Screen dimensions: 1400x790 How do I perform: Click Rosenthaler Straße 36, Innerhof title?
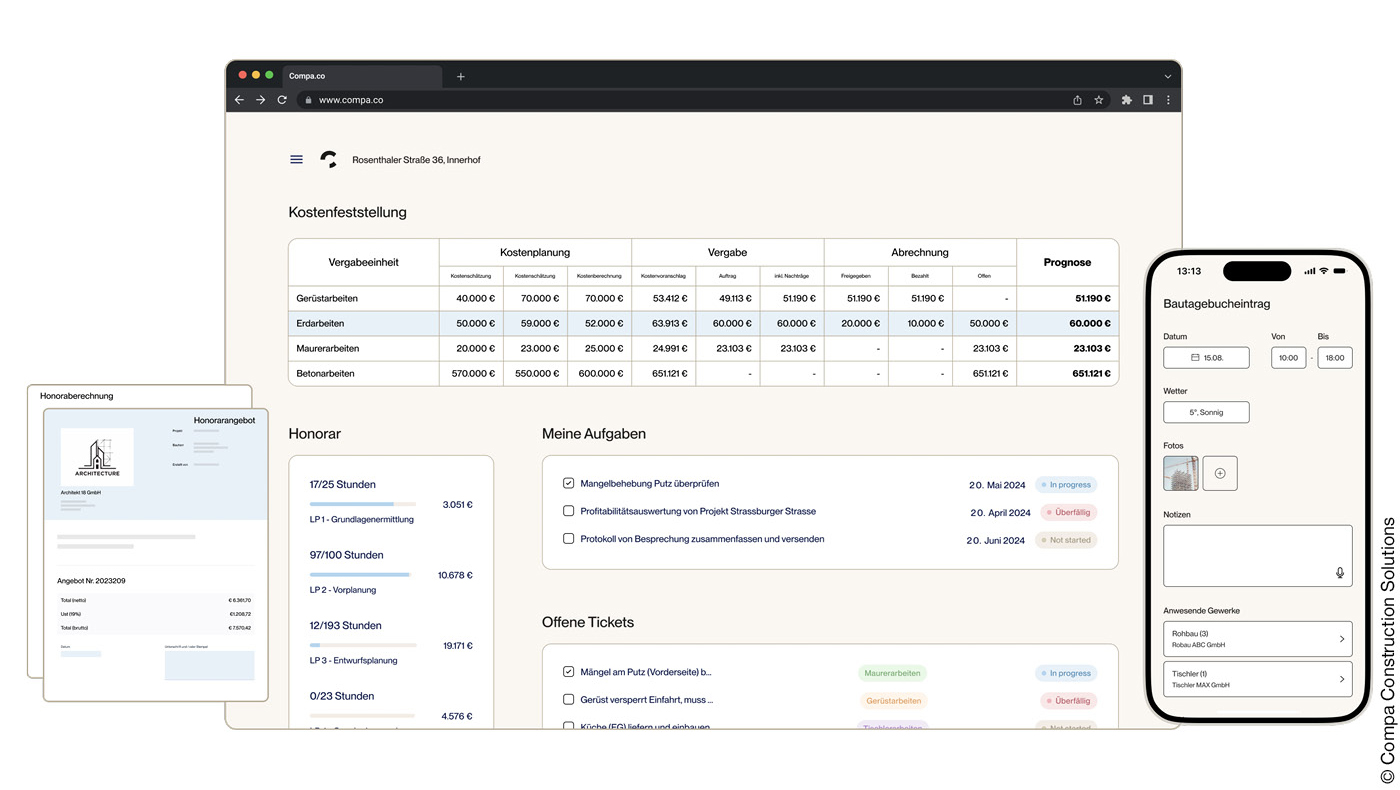(416, 160)
